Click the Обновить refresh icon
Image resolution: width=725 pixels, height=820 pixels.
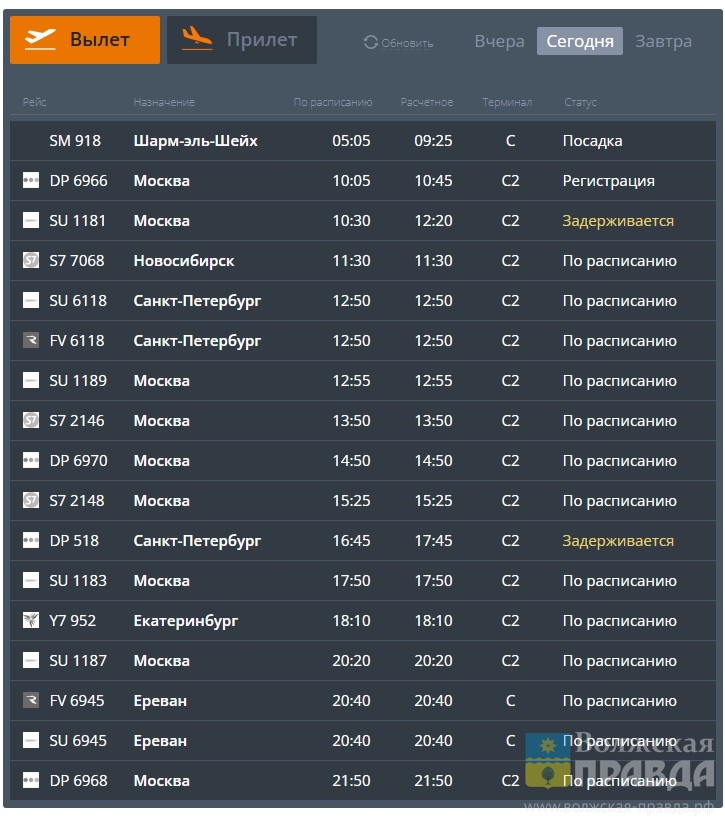coord(371,43)
